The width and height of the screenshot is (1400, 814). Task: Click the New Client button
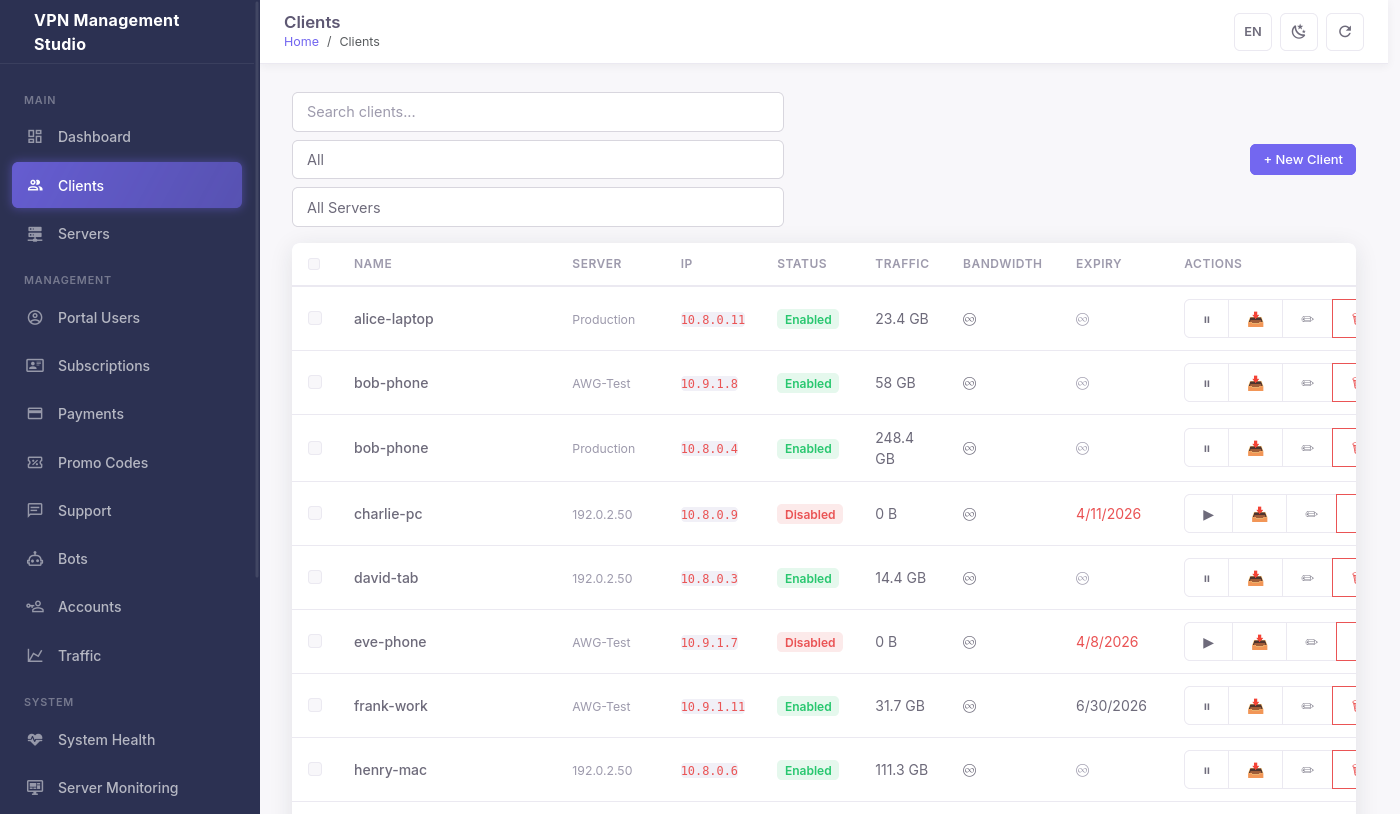1302,159
